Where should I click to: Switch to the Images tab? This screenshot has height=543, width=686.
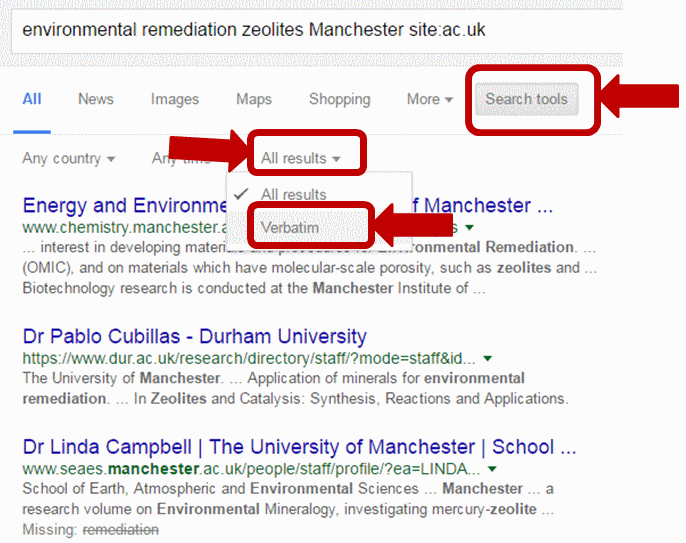click(175, 99)
